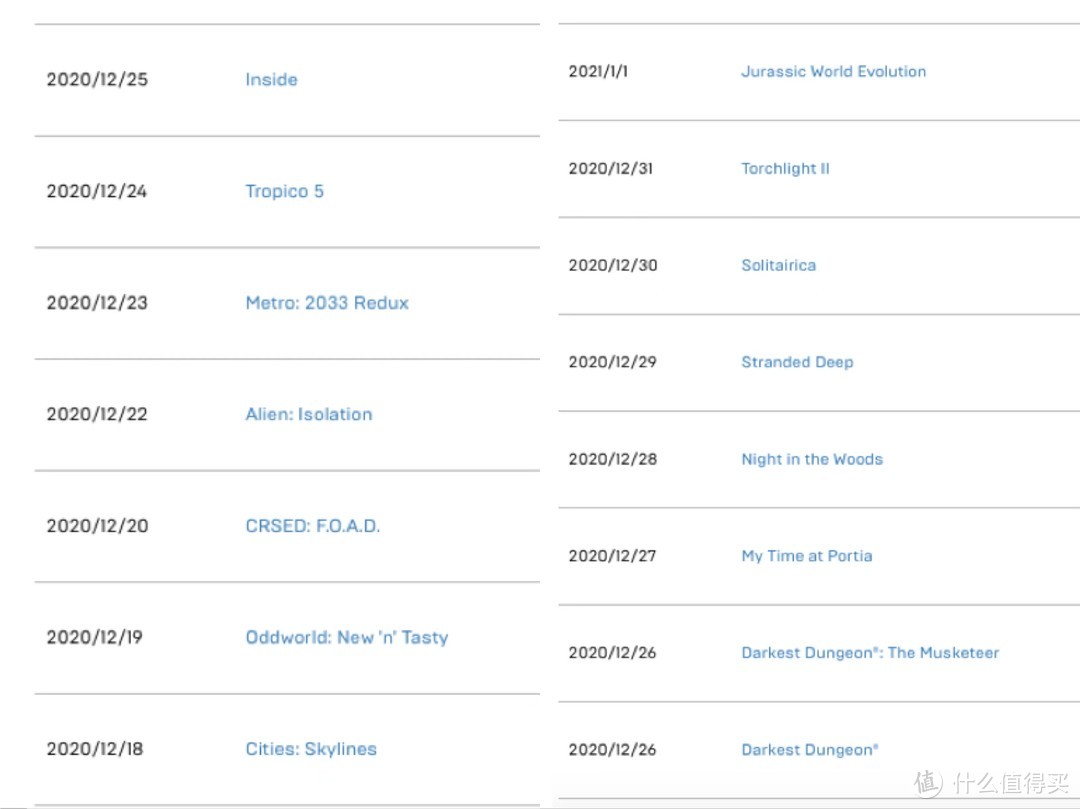Viewport: 1080px width, 809px height.
Task: Click the Tropico 5 link
Action: pyautogui.click(x=284, y=191)
